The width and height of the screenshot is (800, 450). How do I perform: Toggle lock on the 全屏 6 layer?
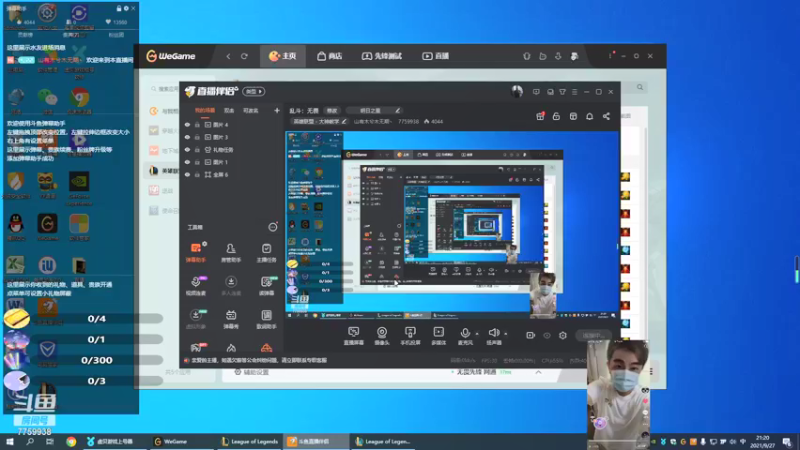pos(197,174)
